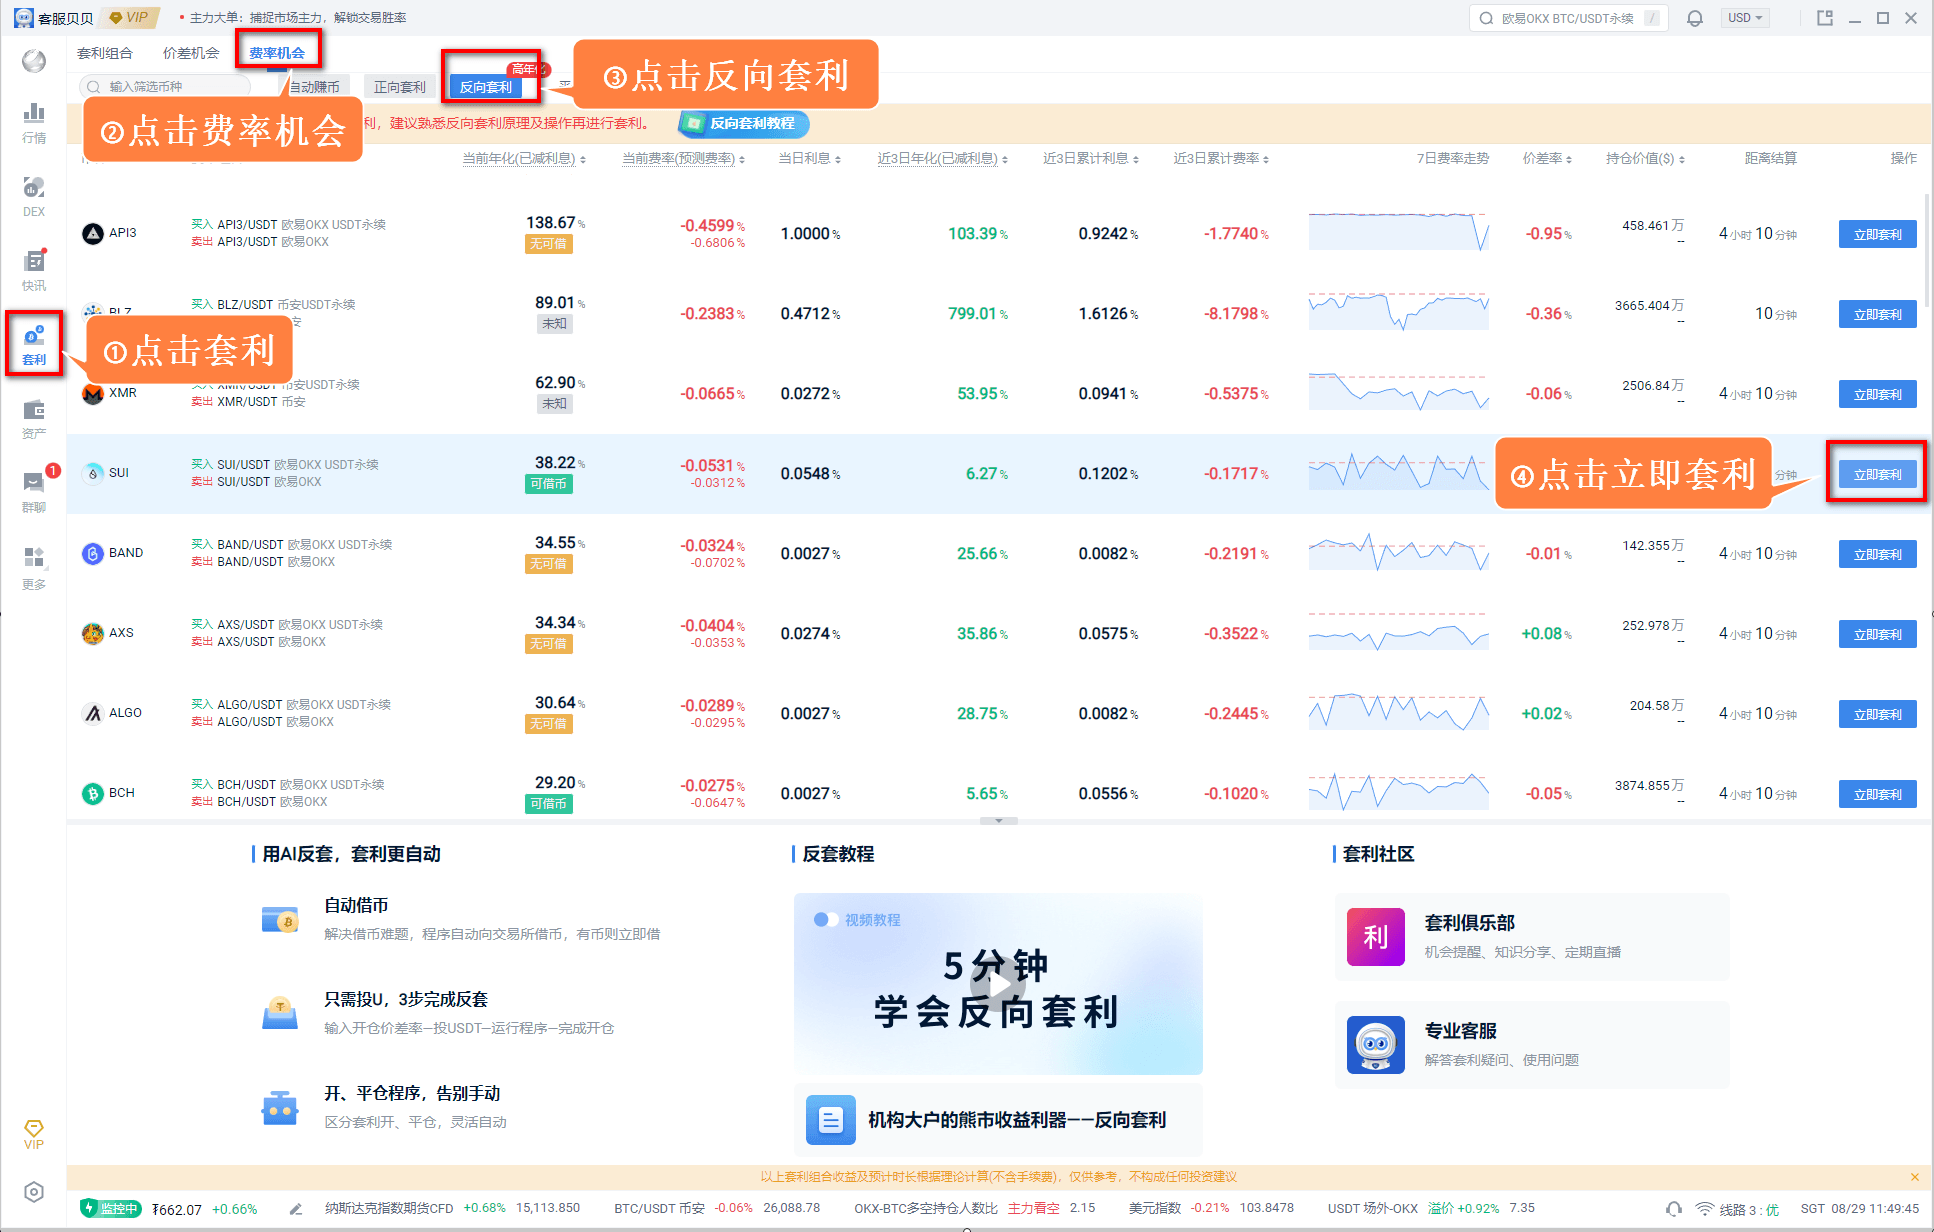Click the BCH coin icon
Screen dimensions: 1934x1232
click(93, 794)
